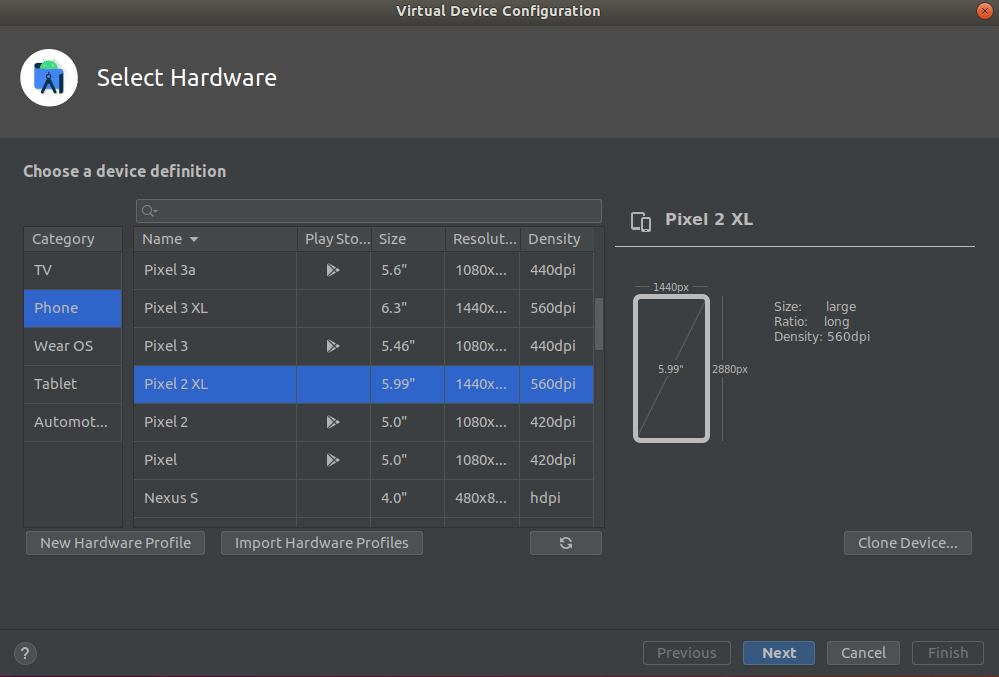Click the Play Store icon for Pixel 2

(x=333, y=422)
